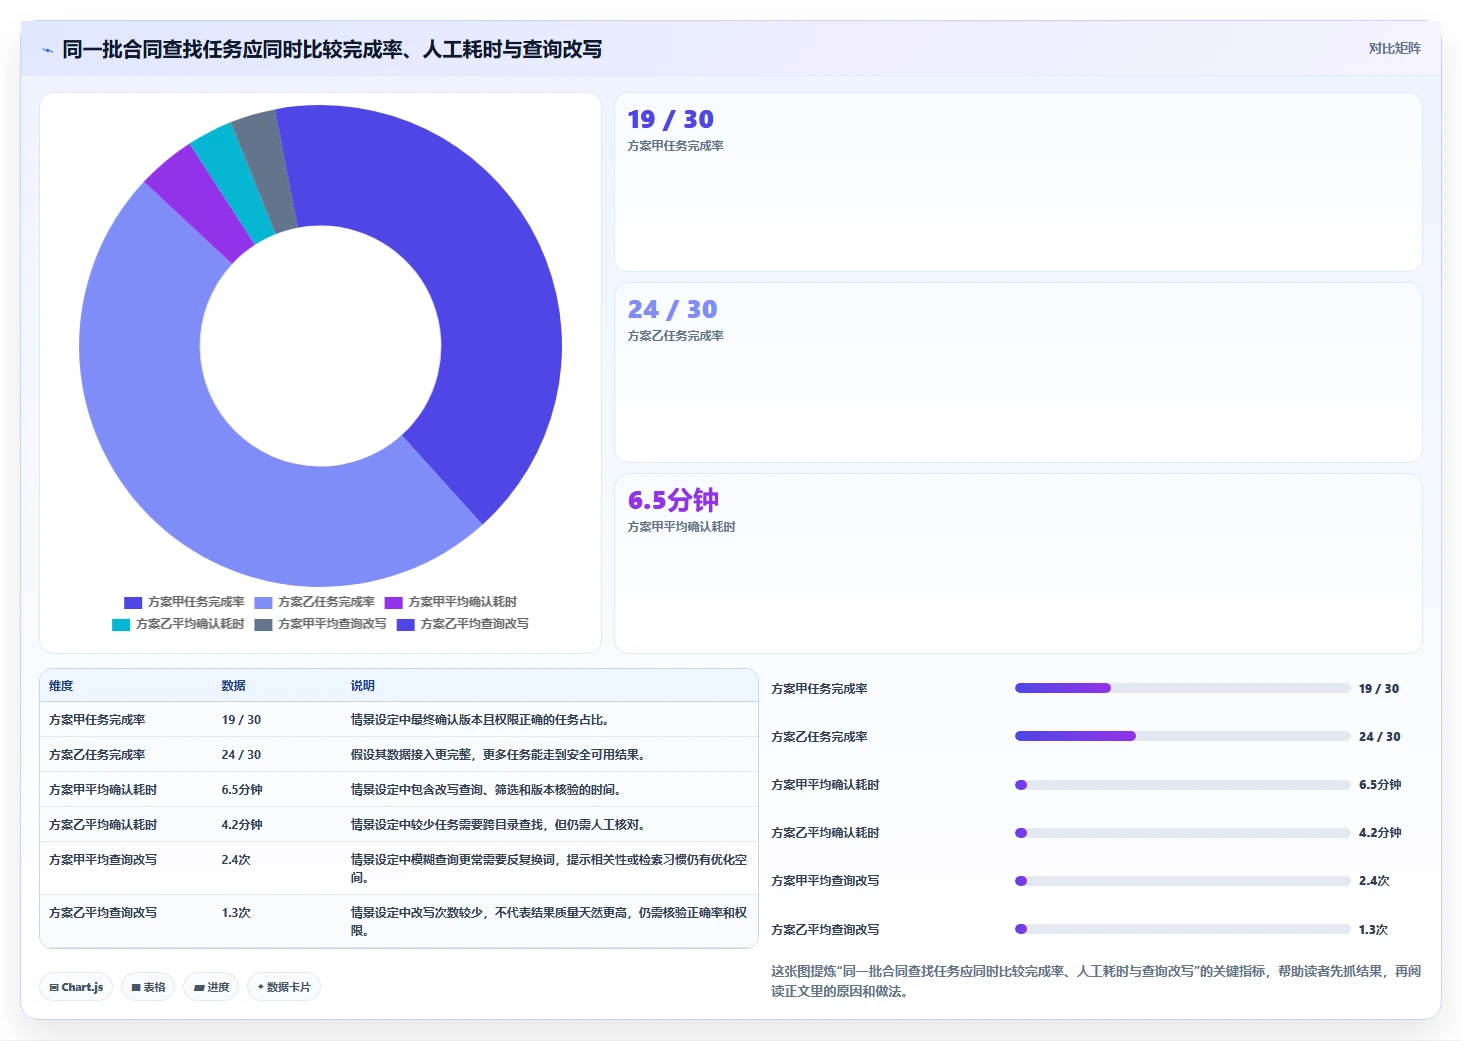
Task: Click table cell 方案甲任务完成率
Action: [x=97, y=720]
